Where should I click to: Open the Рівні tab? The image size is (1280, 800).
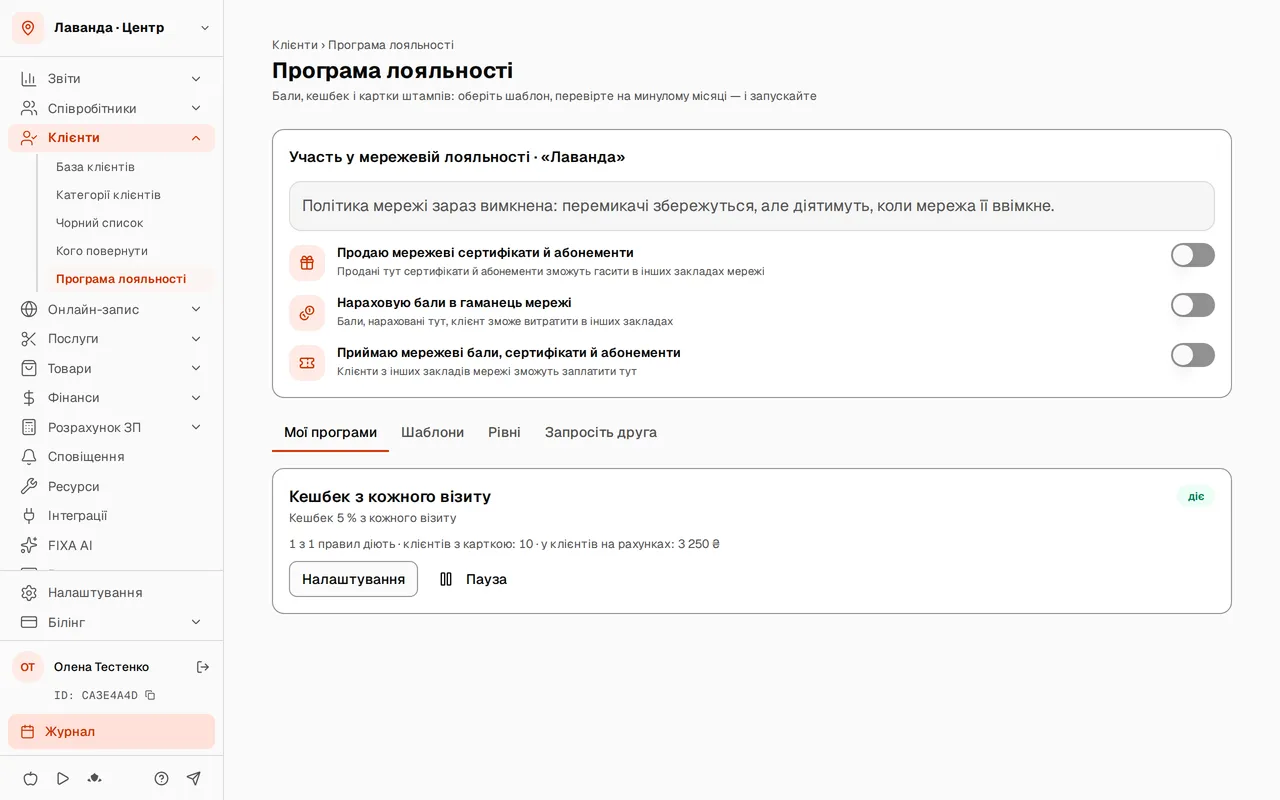coord(504,432)
